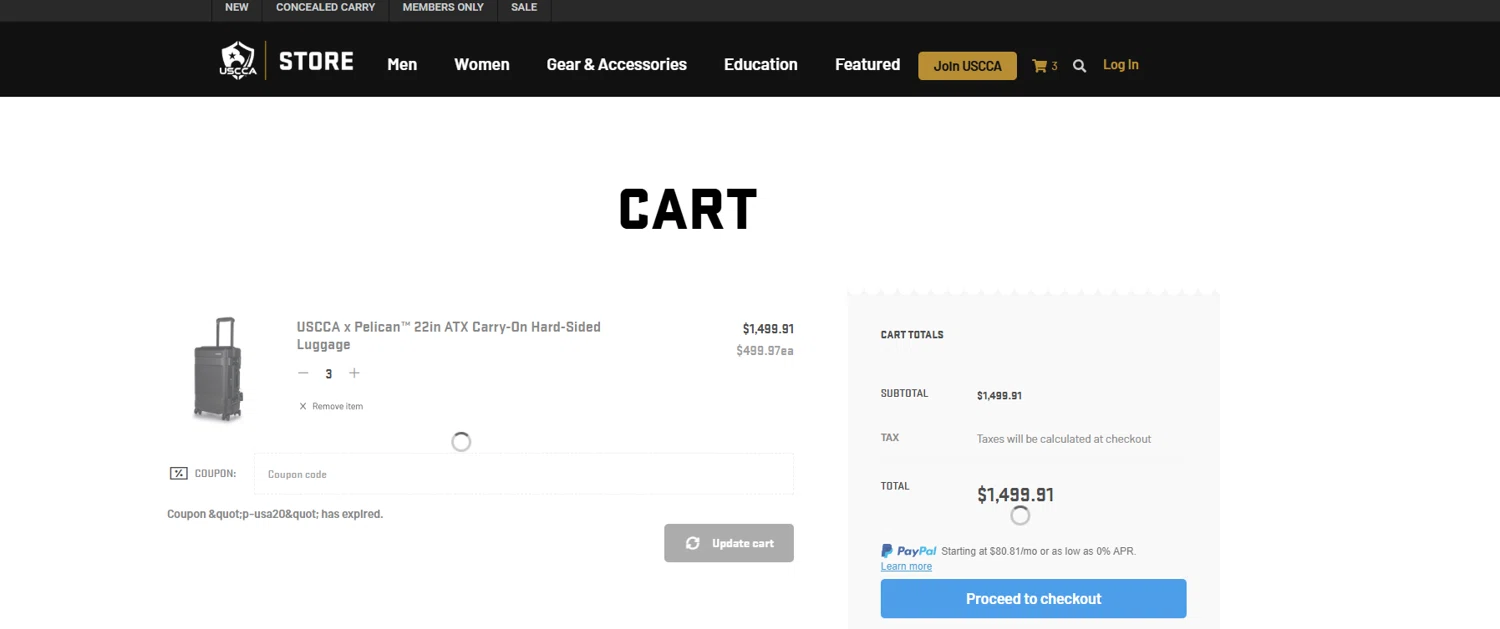Click the USCCA Store logo
The height and width of the screenshot is (629, 1500).
(287, 61)
